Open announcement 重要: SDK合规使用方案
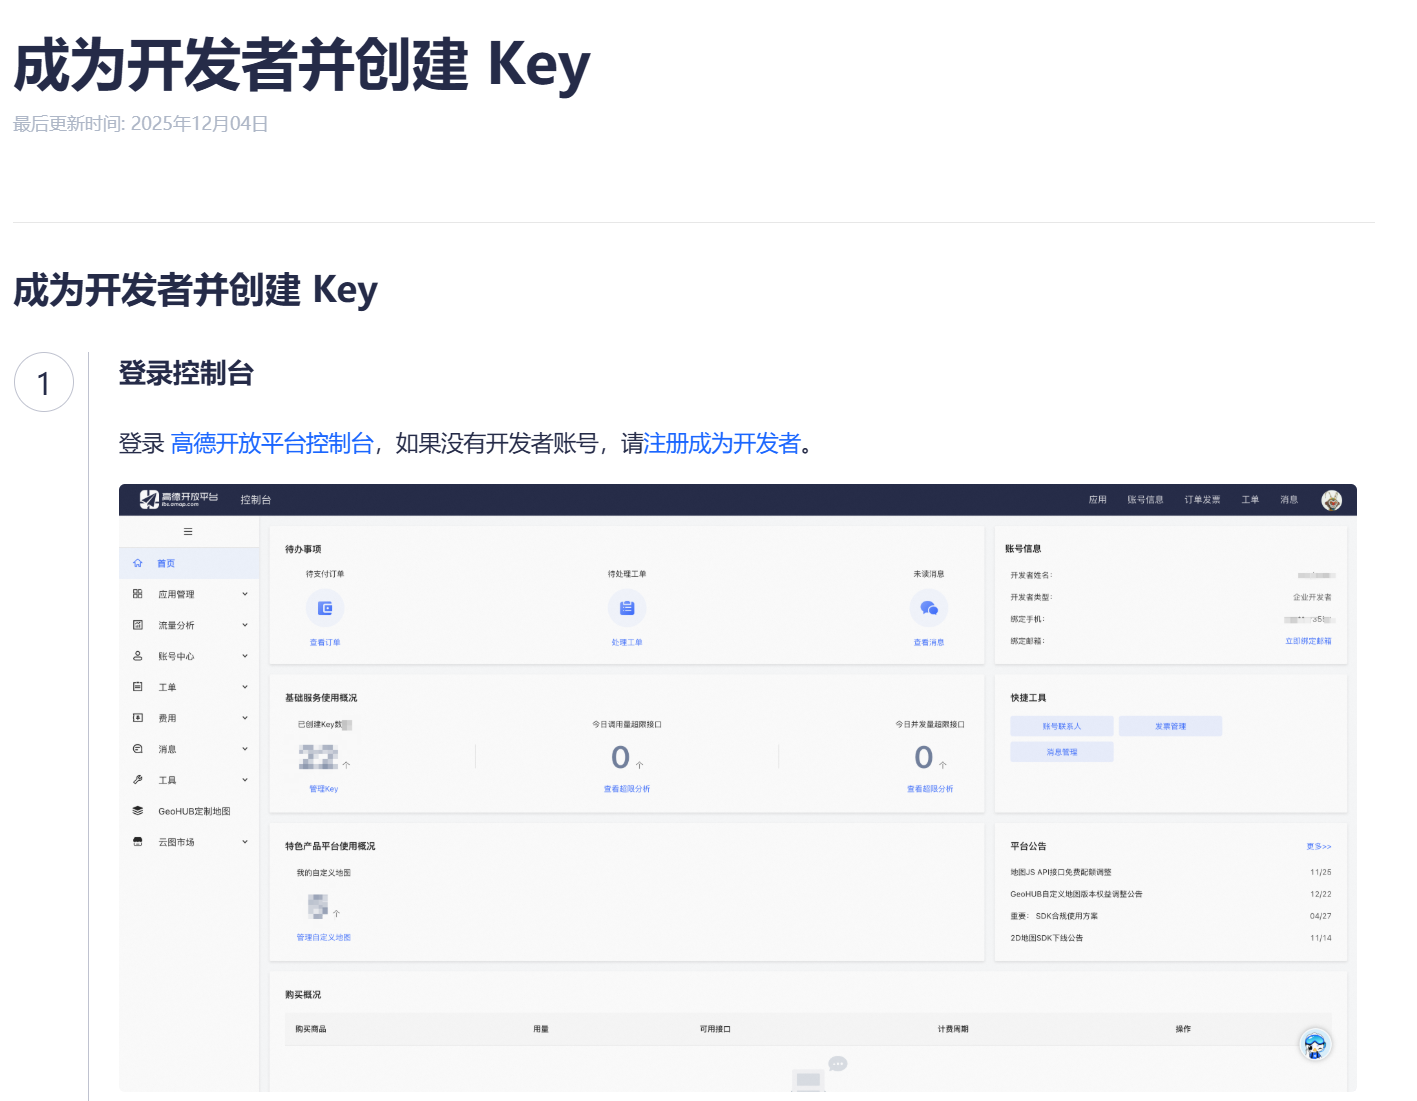Viewport: 1417px width, 1101px height. 1054,916
